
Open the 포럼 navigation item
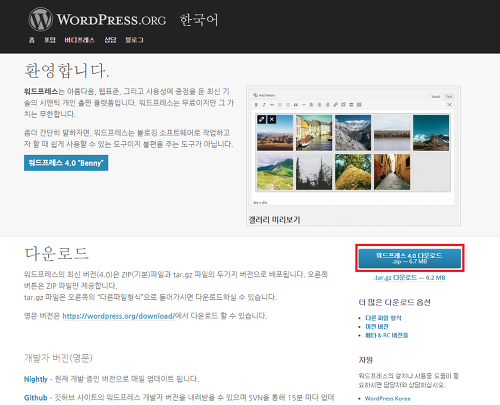50,40
